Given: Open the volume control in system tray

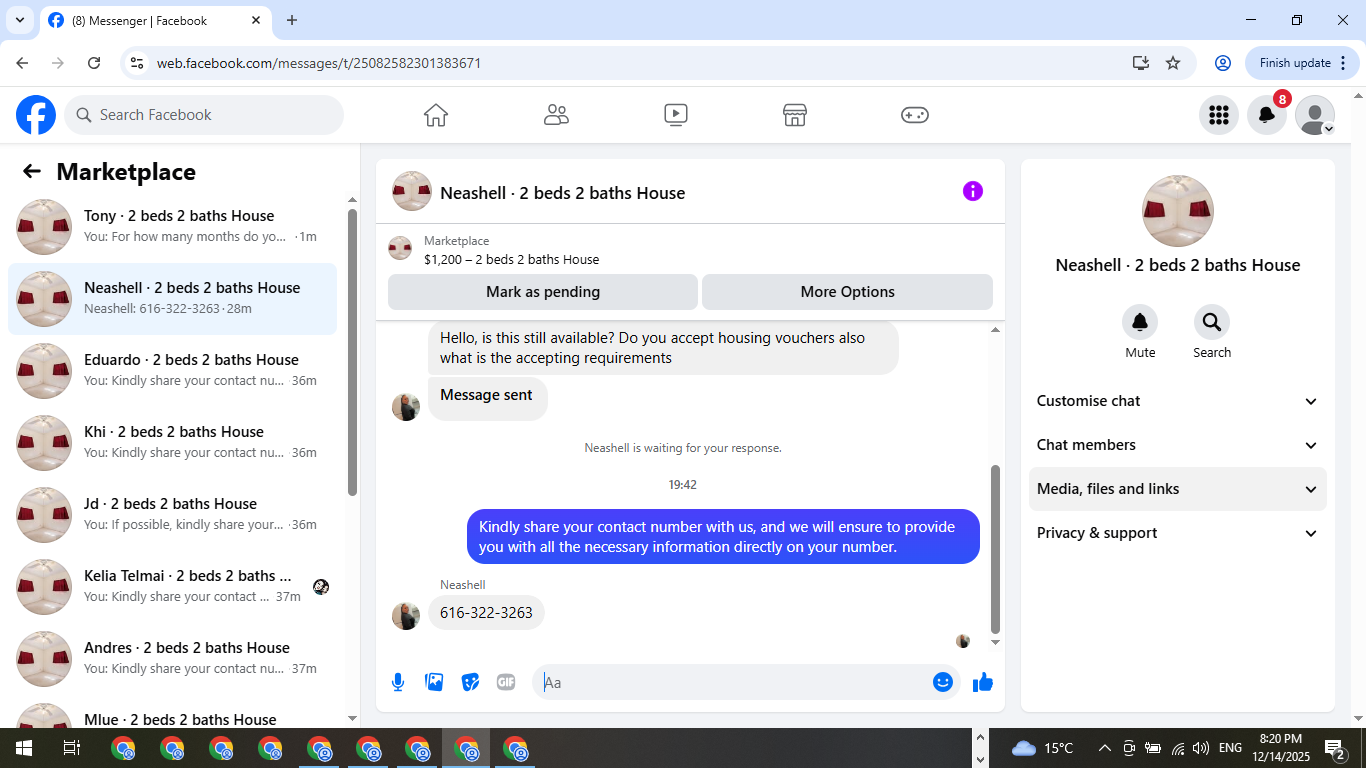Looking at the screenshot, I should pyautogui.click(x=1201, y=748).
